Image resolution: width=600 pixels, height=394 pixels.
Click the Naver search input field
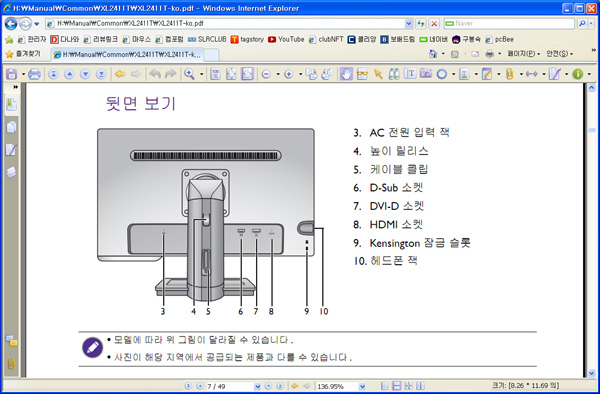click(509, 24)
